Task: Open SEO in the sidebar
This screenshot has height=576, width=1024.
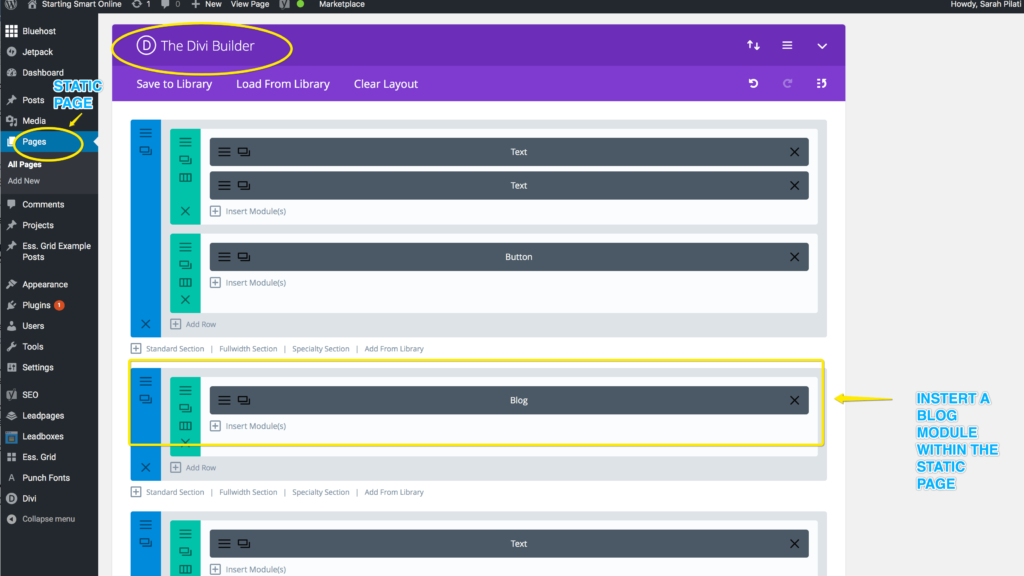Action: tap(30, 395)
